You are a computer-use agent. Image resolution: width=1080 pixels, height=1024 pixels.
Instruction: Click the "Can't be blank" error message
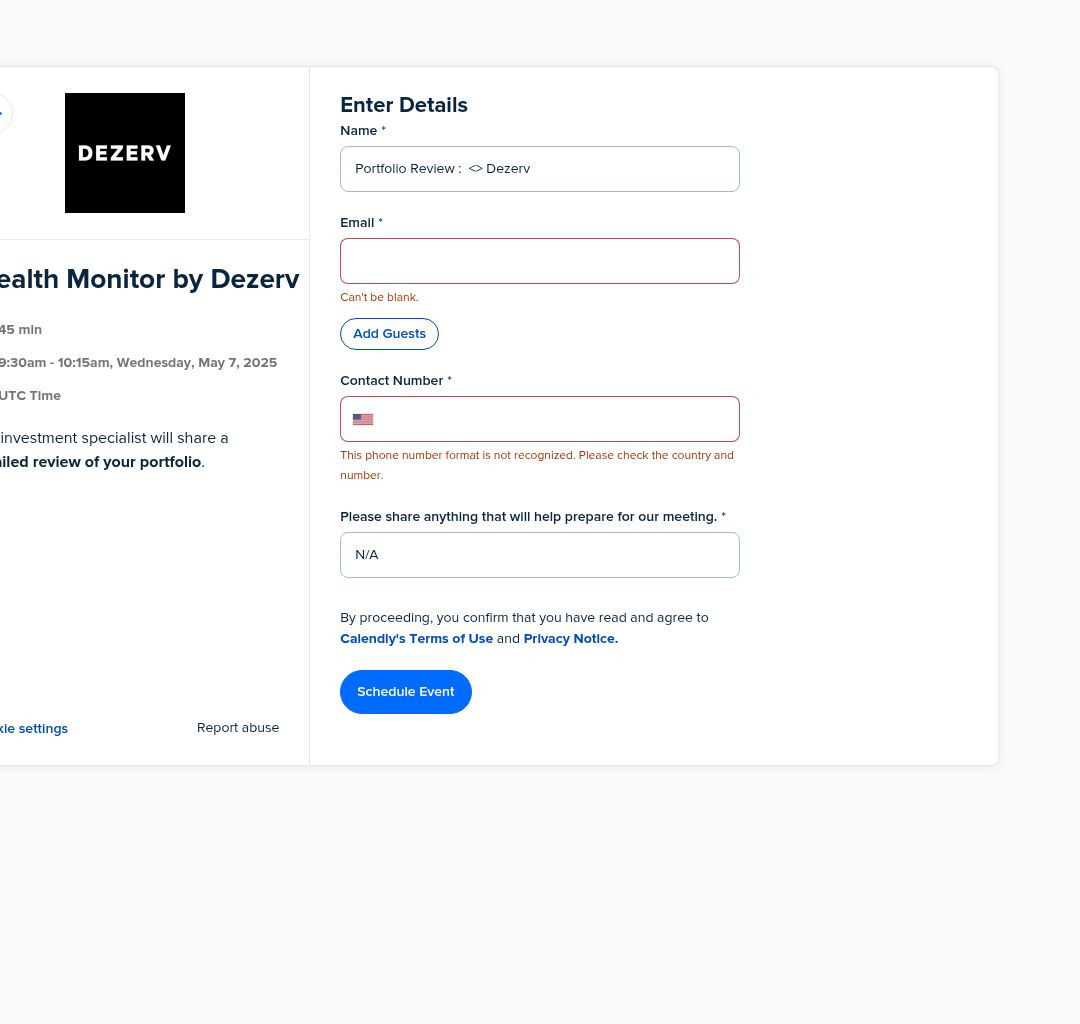click(x=379, y=297)
